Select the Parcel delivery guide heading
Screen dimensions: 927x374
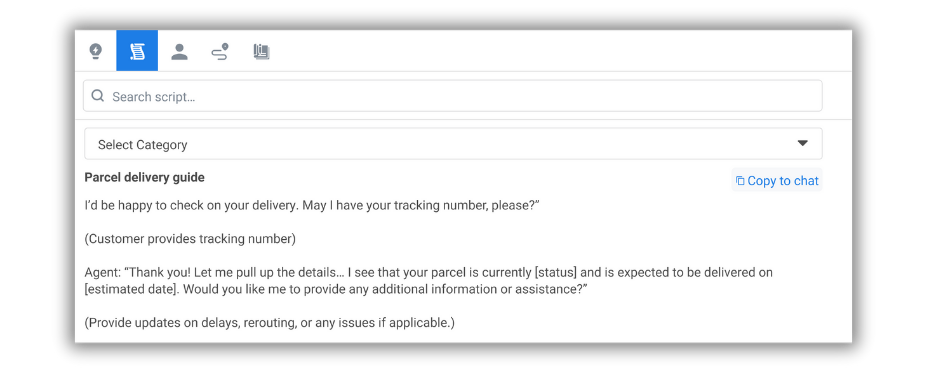point(145,177)
